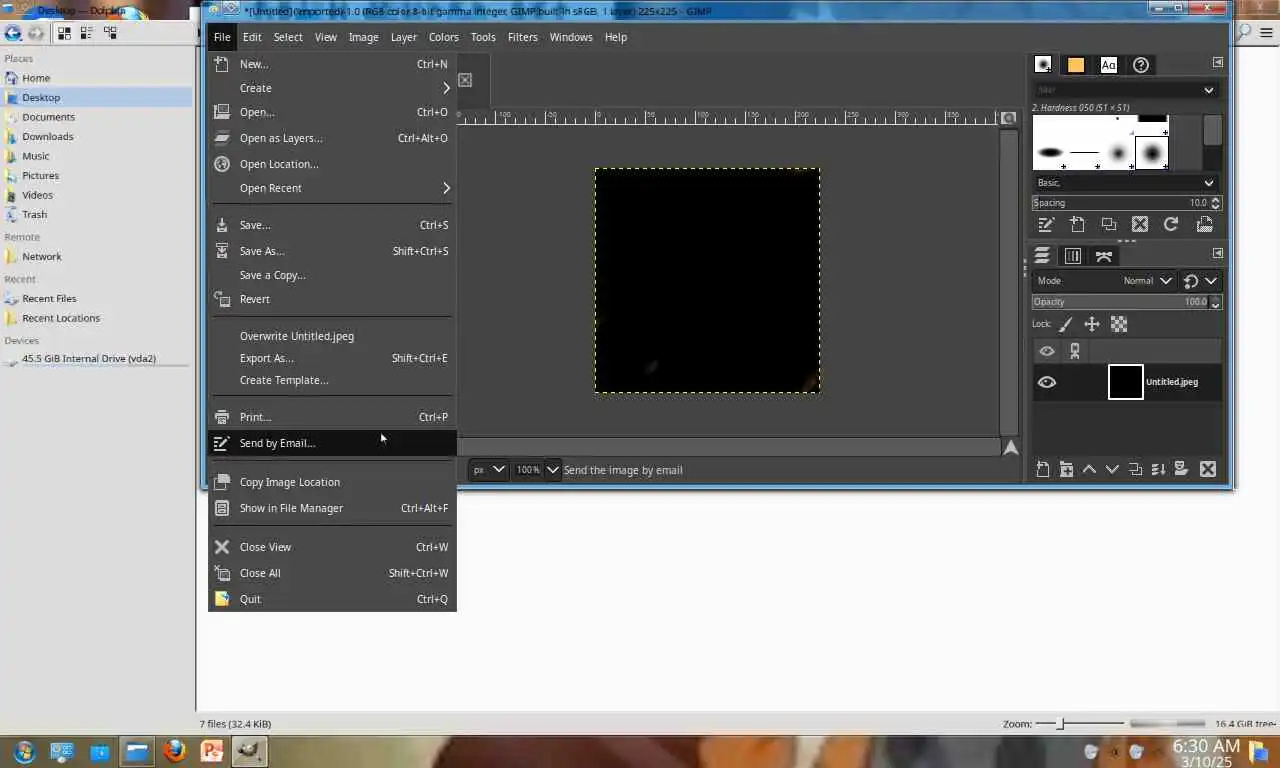Delete the selected brush icon
Image resolution: width=1280 pixels, height=768 pixels.
[1139, 224]
